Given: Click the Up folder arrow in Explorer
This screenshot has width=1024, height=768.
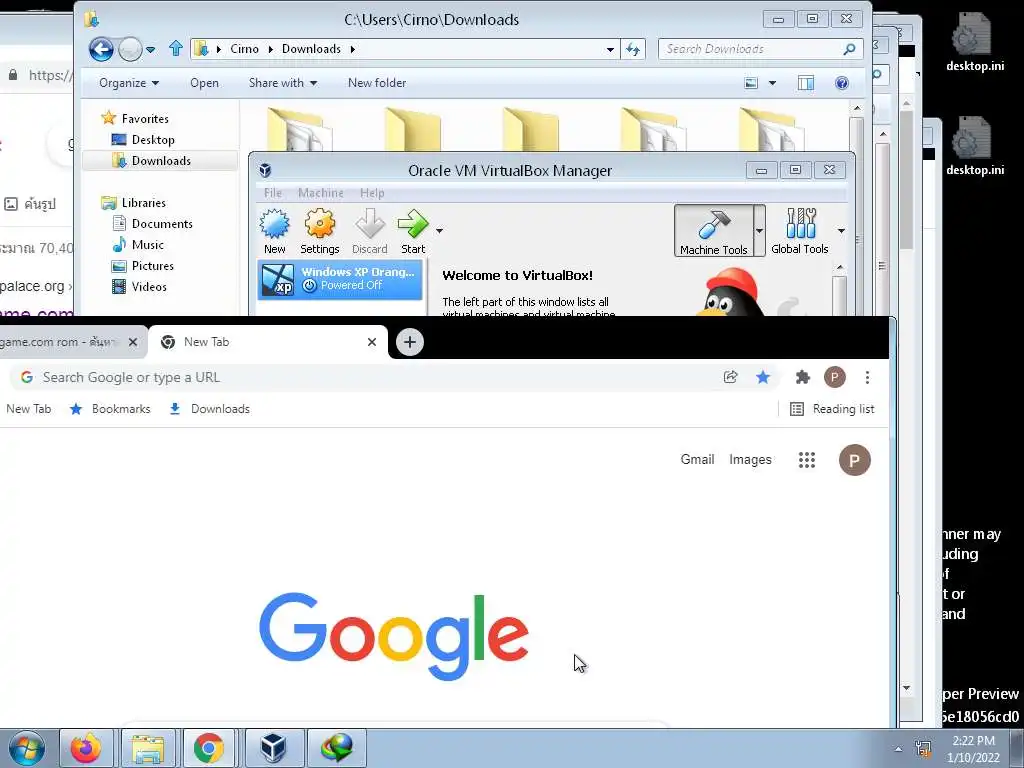Looking at the screenshot, I should tap(175, 48).
